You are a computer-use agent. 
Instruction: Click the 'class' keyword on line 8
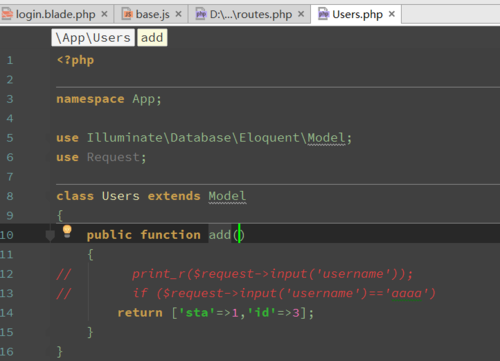(75, 196)
